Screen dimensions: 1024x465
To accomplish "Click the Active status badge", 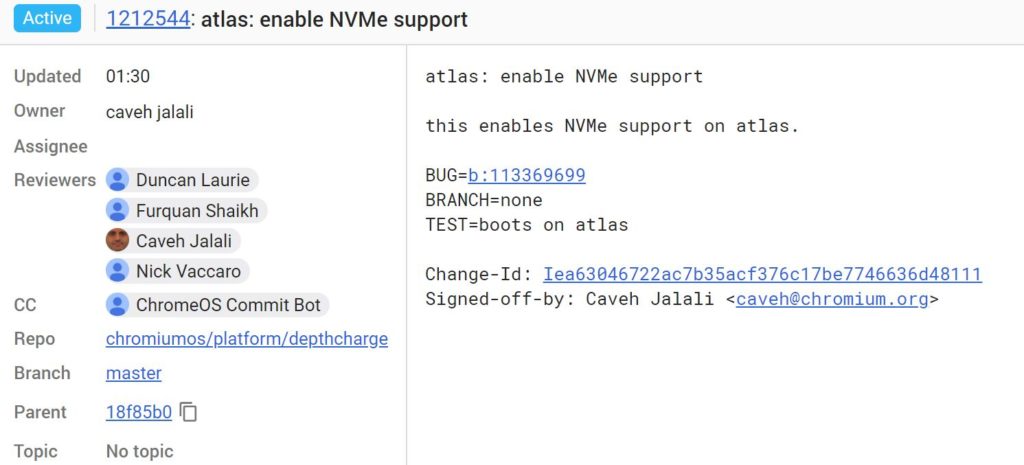I will tap(47, 18).
